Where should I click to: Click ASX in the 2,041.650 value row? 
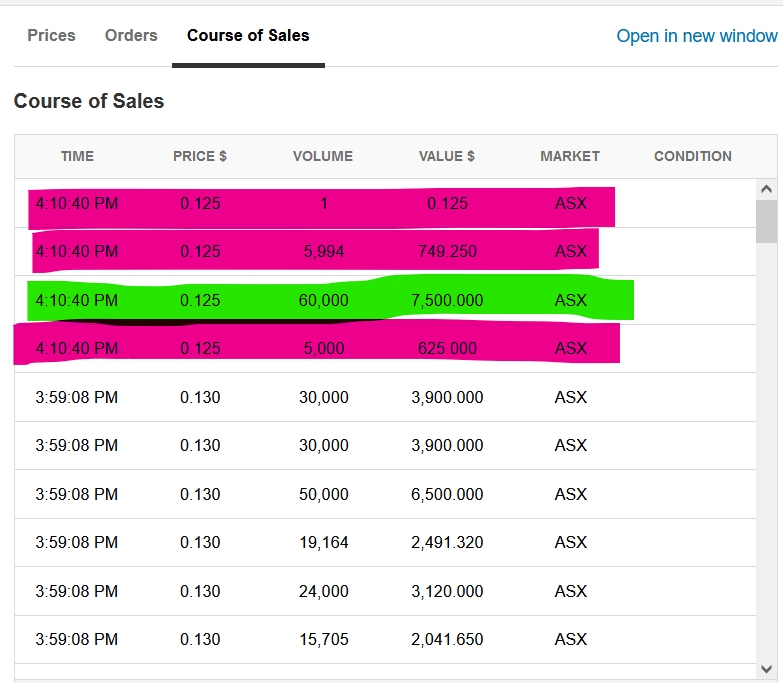click(x=571, y=639)
